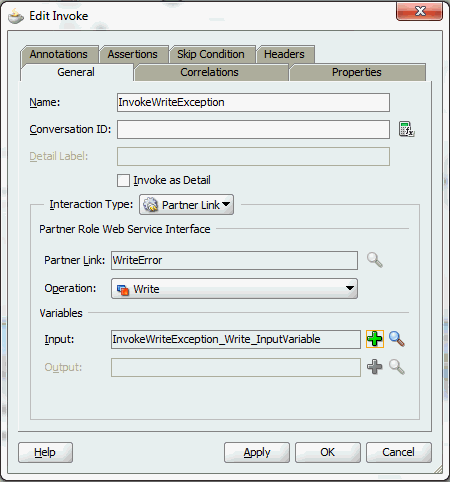Switch to the Annotations tab
Viewport: 450px width, 482px height.
coord(59,54)
